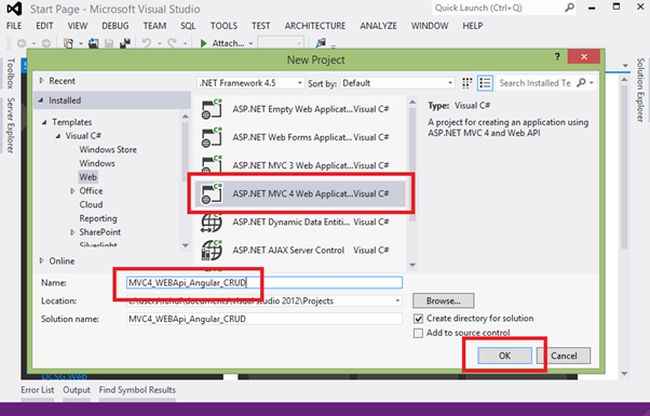
Task: Toggle Create directory for solution checkbox
Action: tap(418, 319)
